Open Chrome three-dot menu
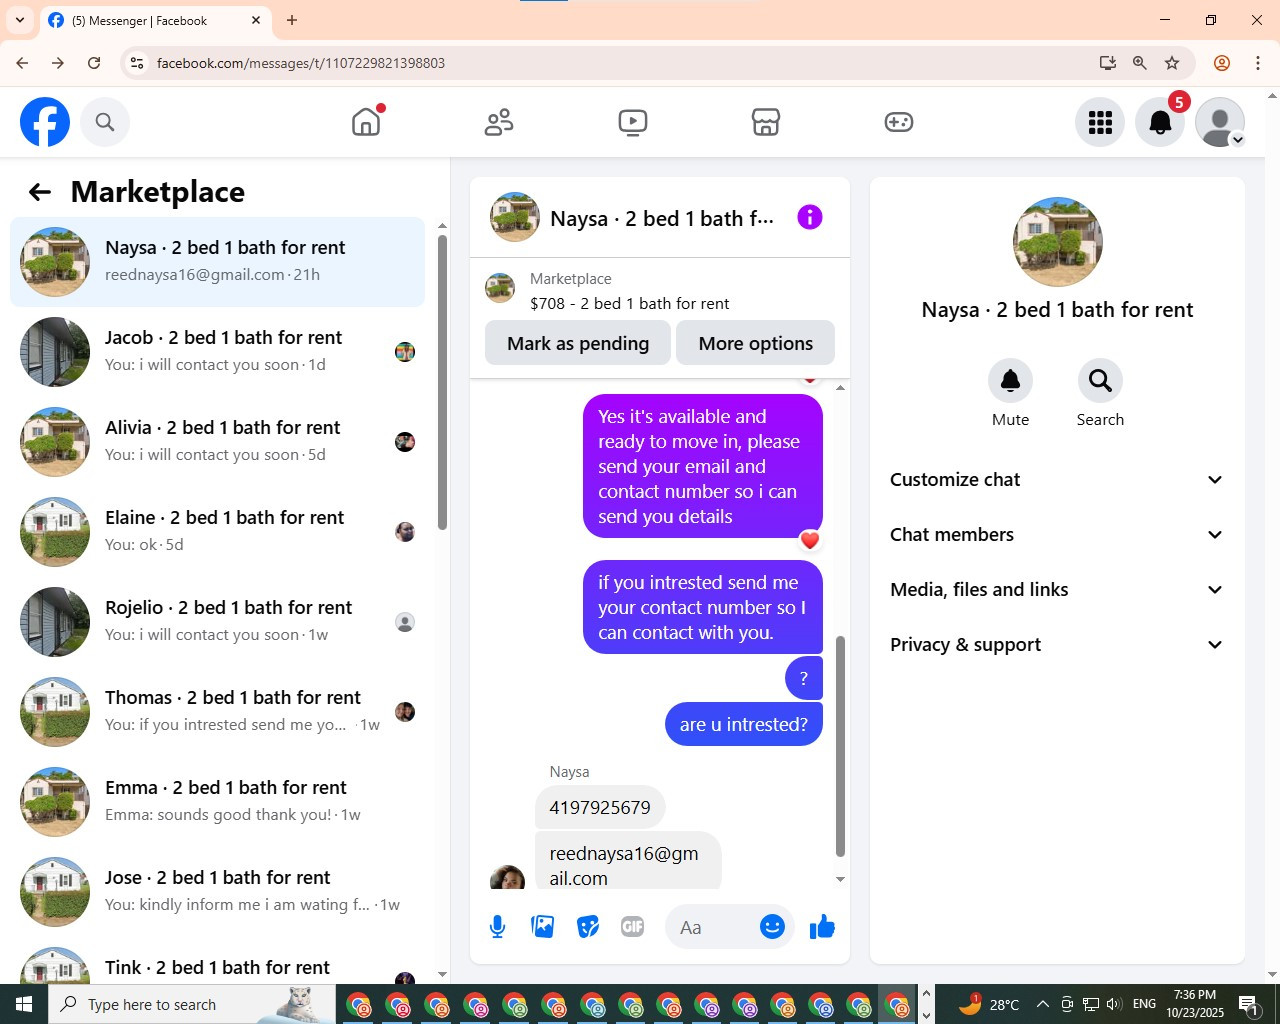Screen dimensions: 1280x1024 tap(1258, 63)
